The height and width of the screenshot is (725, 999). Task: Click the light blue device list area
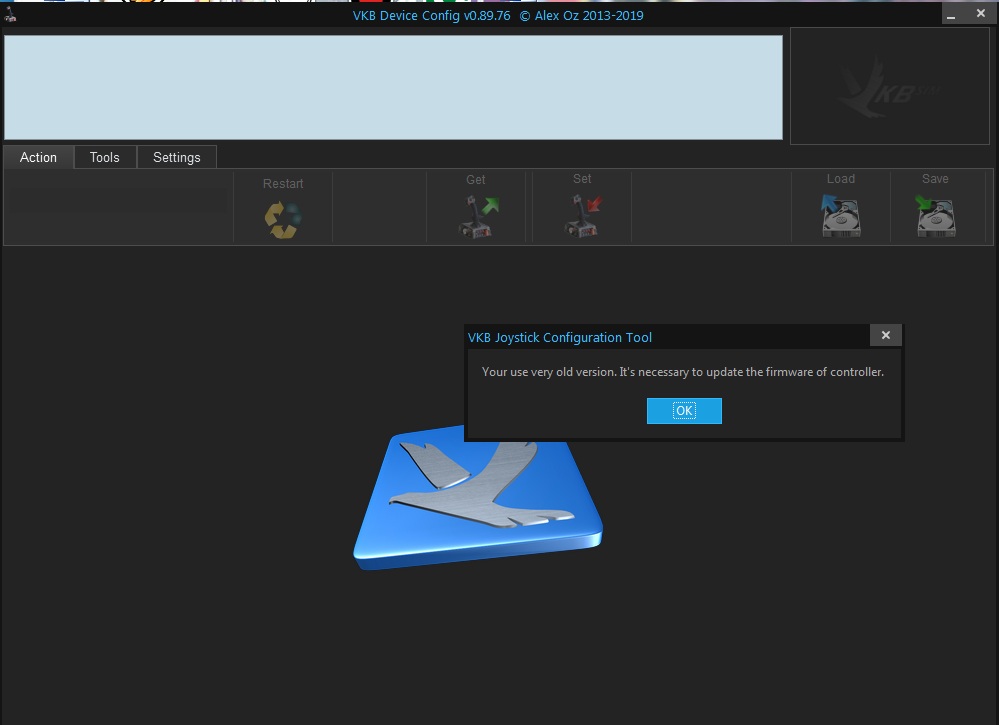coord(393,87)
